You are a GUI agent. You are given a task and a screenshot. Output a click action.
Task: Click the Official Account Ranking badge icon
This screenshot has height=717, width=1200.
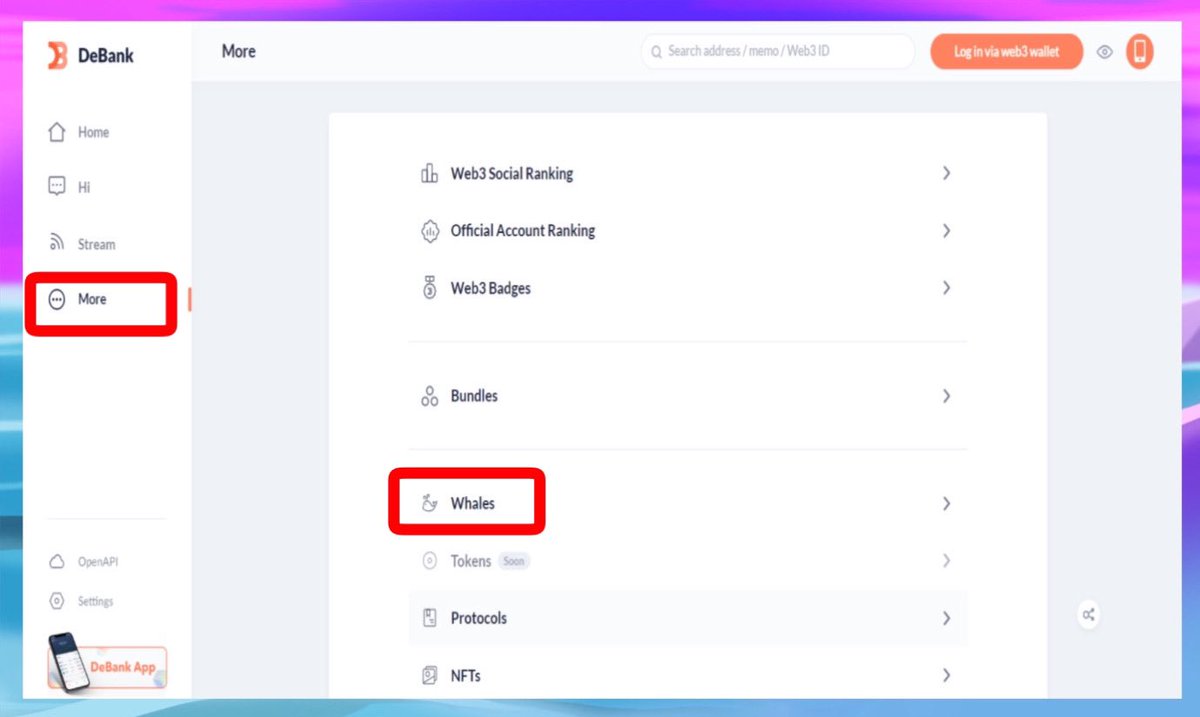click(x=429, y=231)
